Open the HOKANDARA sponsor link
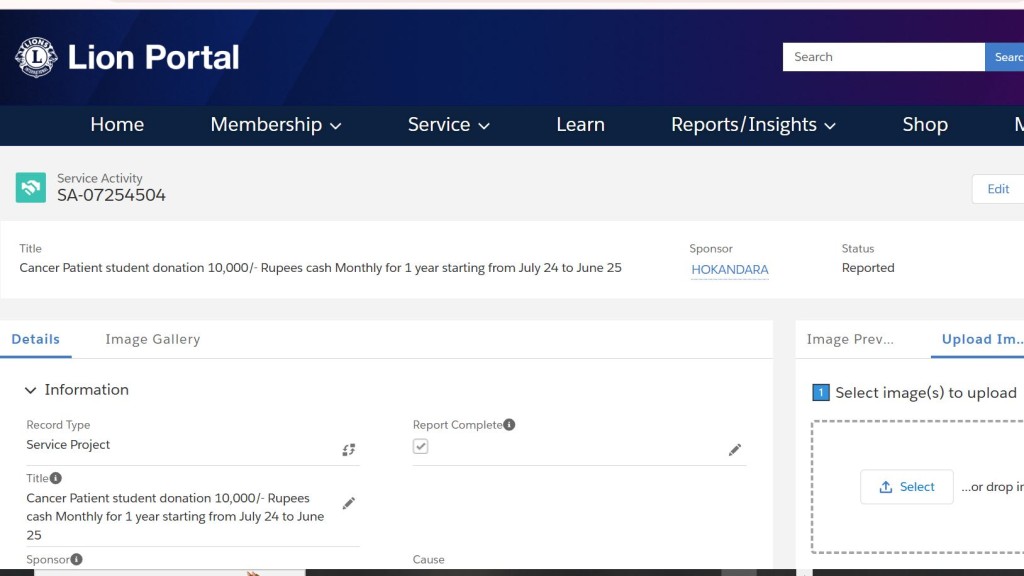The width and height of the screenshot is (1024, 576). (x=729, y=269)
